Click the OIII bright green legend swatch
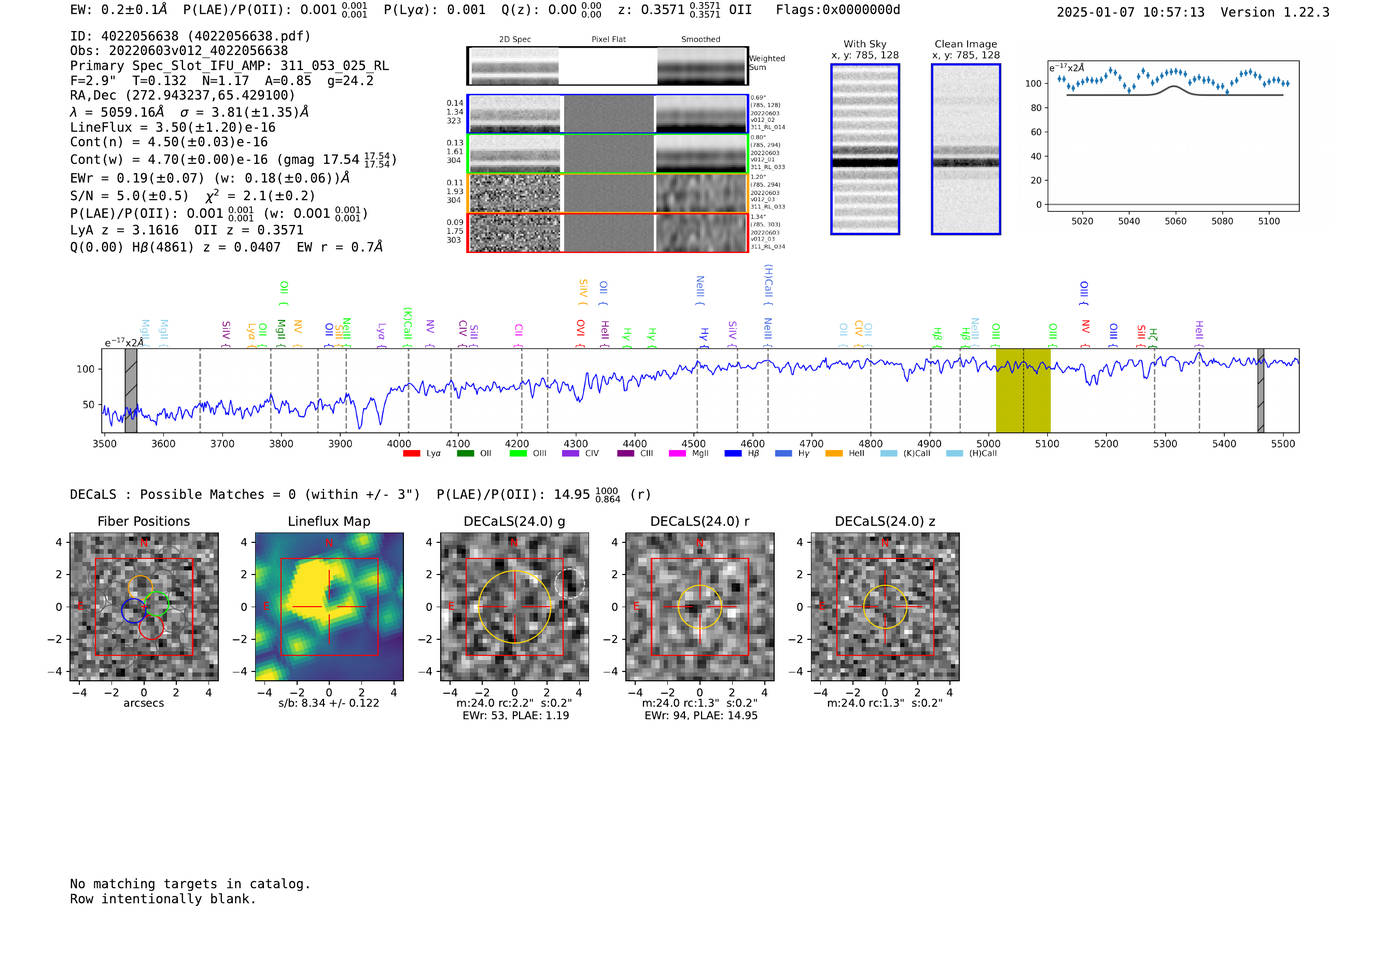This screenshot has width=1400, height=953. (x=518, y=453)
